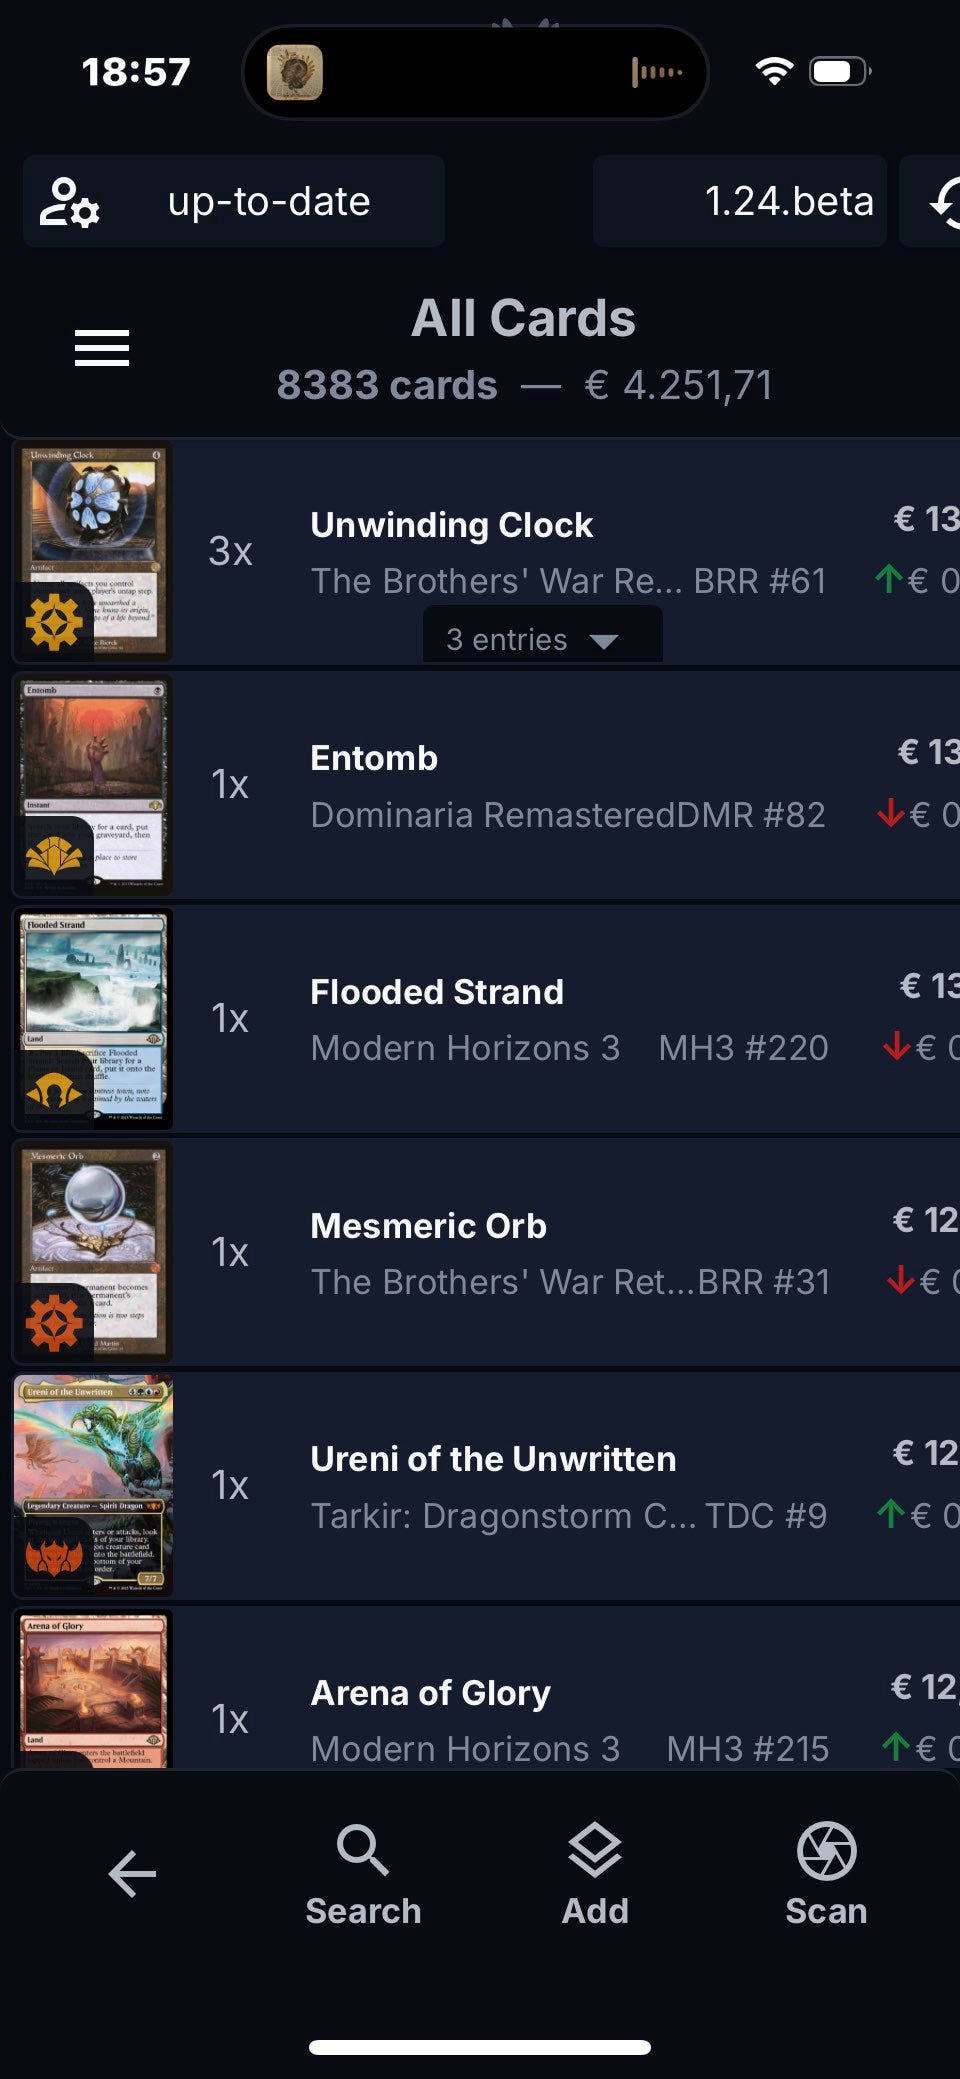Tap the up-to-date status button
This screenshot has width=960, height=2079.
click(234, 201)
